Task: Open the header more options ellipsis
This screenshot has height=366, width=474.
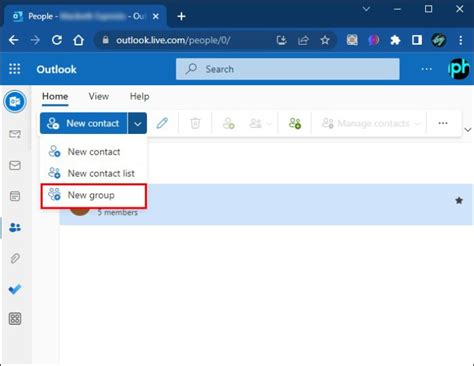Action: click(x=426, y=69)
